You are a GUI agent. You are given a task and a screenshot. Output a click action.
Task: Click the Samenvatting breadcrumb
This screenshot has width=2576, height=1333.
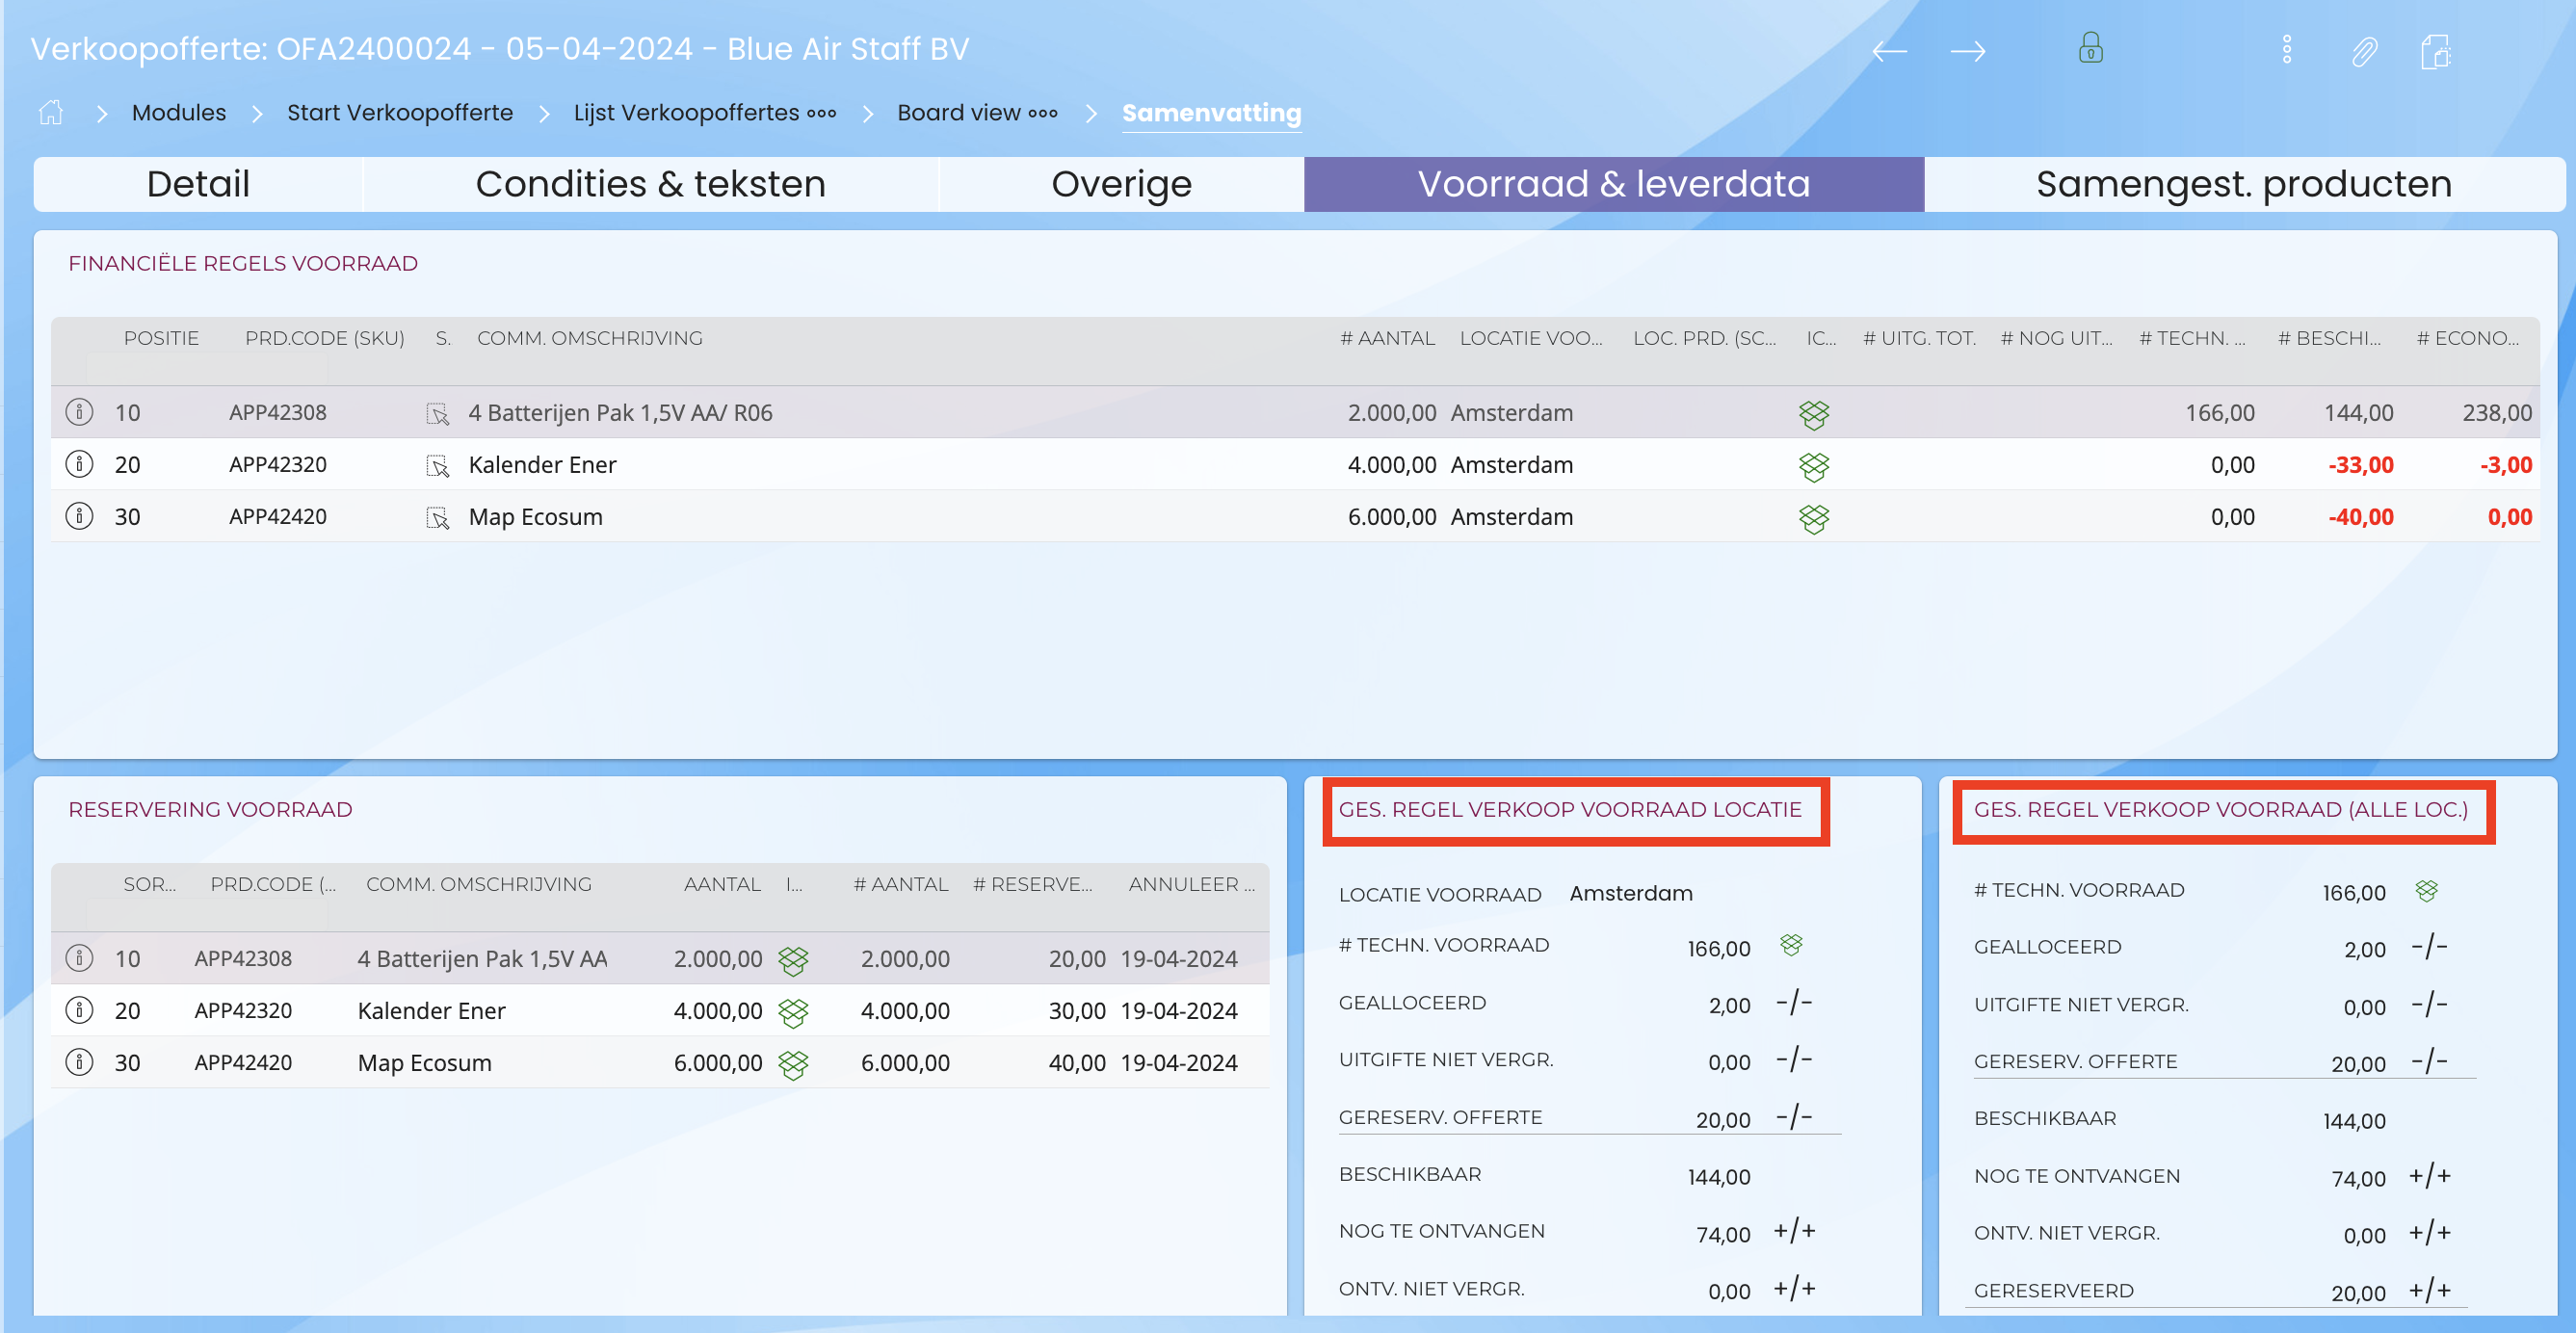(1211, 112)
